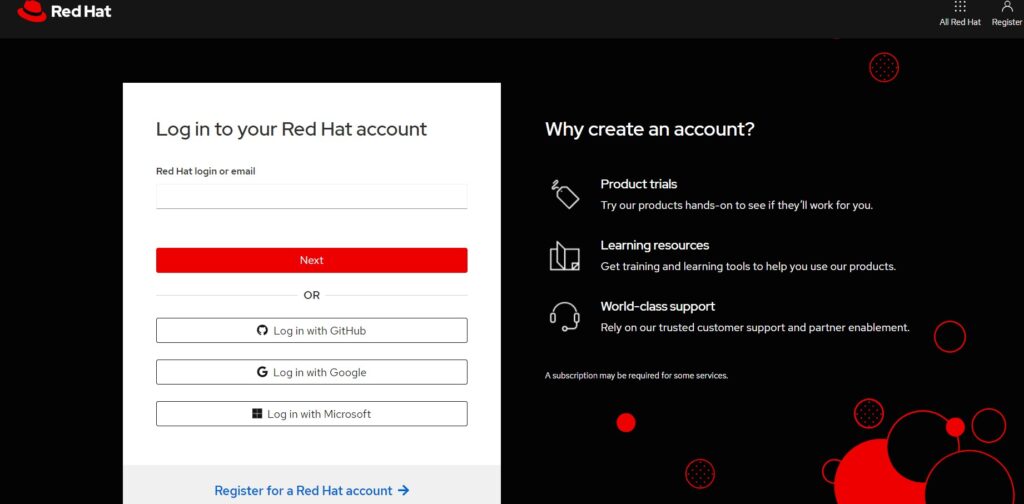The width and height of the screenshot is (1024, 504).
Task: Click the 'Red Hat login or email' label
Action: pyautogui.click(x=206, y=171)
